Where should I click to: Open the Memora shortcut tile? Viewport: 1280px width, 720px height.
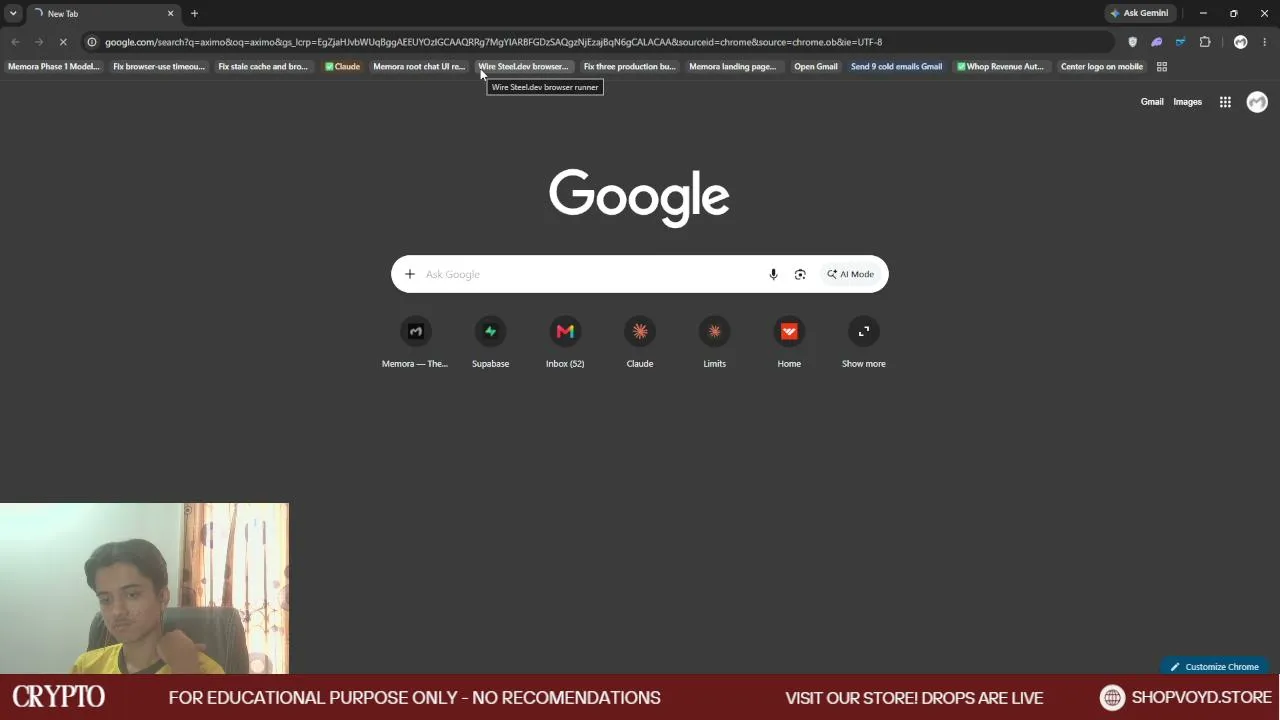(x=415, y=343)
